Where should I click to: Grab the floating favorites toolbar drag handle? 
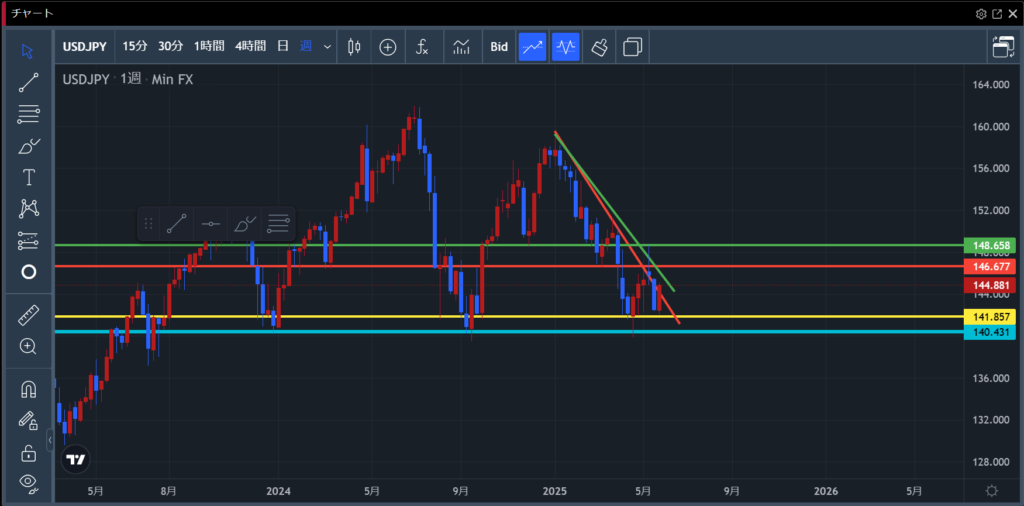[x=148, y=224]
